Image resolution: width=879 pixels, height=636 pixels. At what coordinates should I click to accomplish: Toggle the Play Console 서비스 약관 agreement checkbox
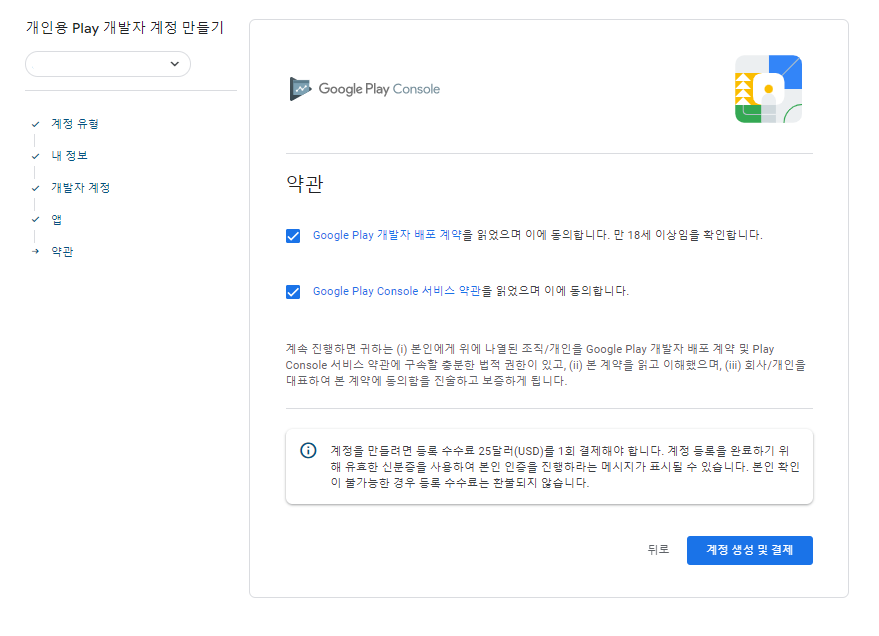pos(293,292)
